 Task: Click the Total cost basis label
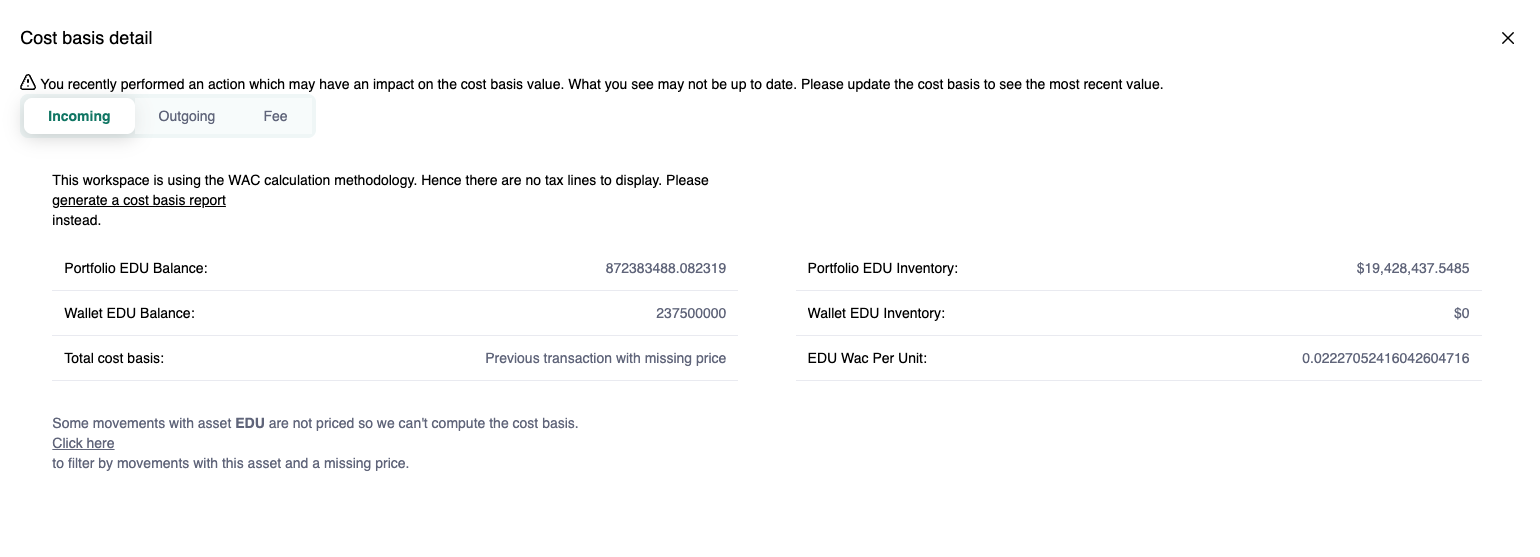tap(114, 358)
